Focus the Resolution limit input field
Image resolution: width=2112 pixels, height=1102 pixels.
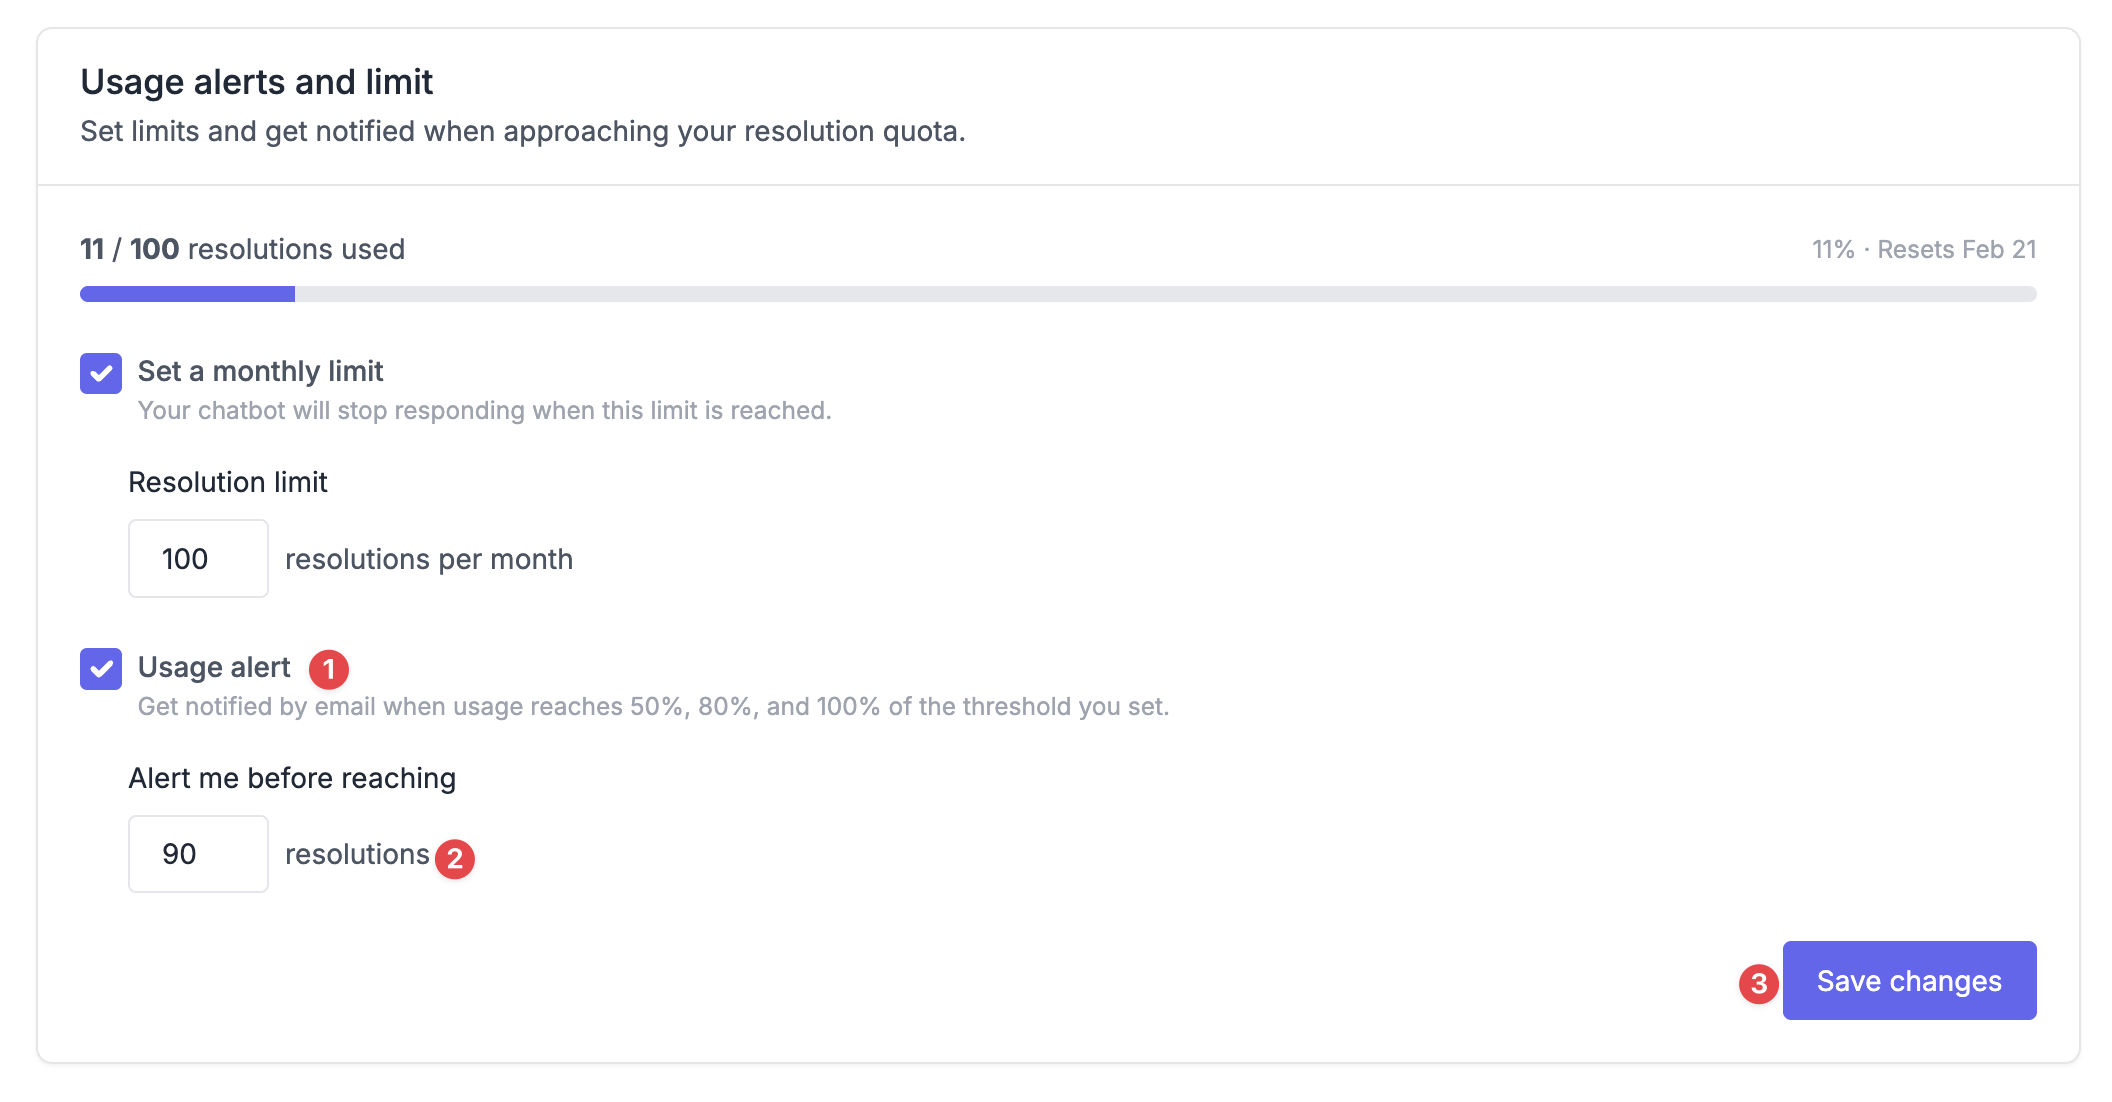click(x=198, y=558)
